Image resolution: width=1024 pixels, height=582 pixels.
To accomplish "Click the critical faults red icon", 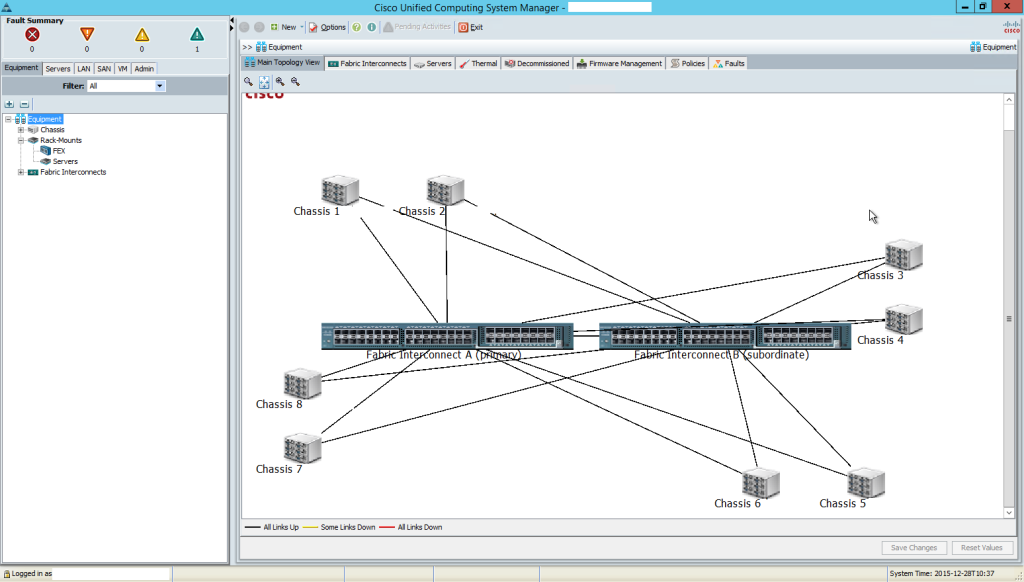I will coord(32,35).
